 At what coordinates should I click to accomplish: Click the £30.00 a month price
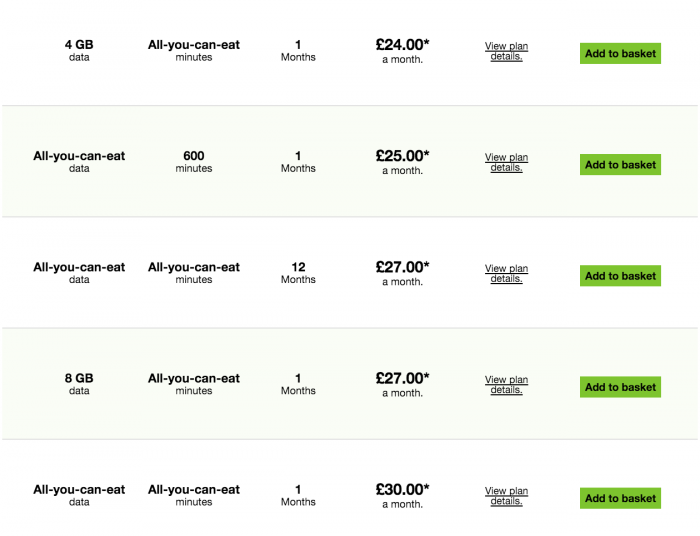pyautogui.click(x=402, y=495)
